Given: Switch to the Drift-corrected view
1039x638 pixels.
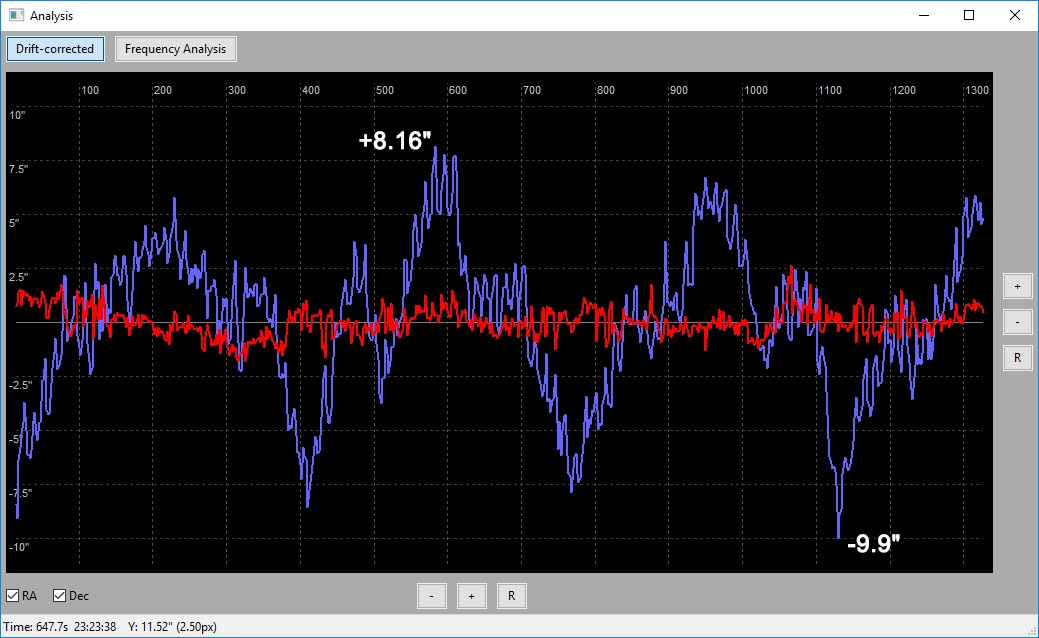Looking at the screenshot, I should coord(55,49).
